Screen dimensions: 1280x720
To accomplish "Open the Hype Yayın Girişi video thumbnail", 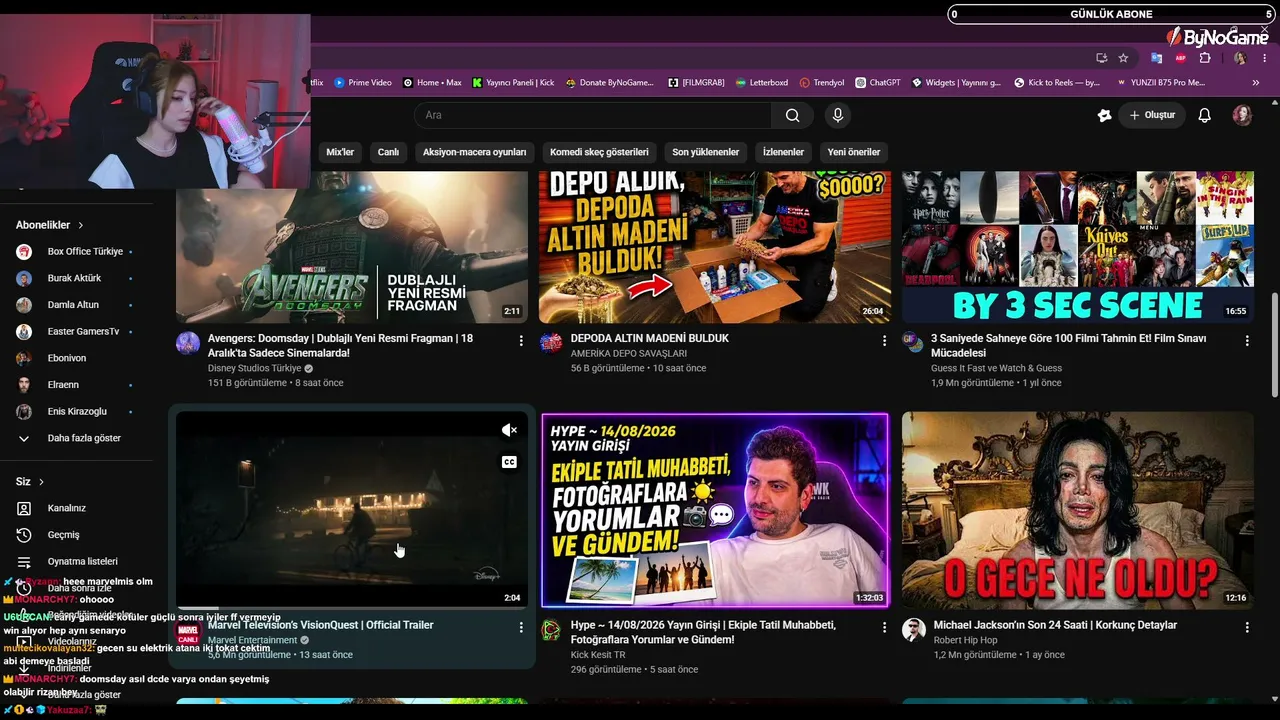I will click(714, 510).
